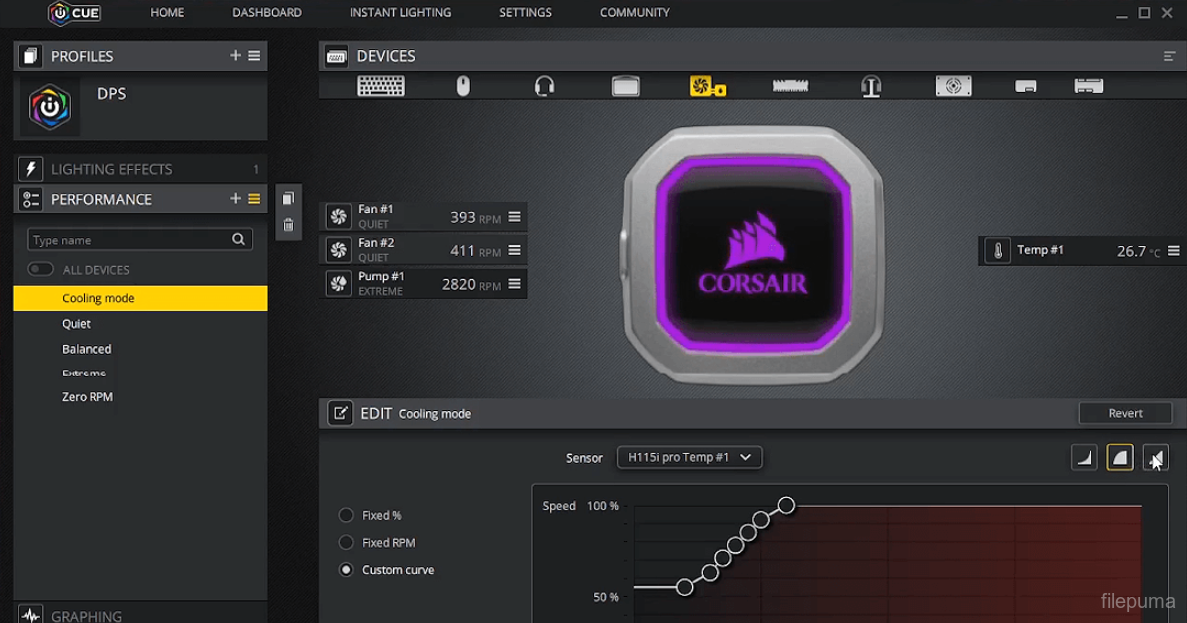The height and width of the screenshot is (623, 1187).
Task: Open the Fan #1 options menu
Action: click(x=514, y=217)
